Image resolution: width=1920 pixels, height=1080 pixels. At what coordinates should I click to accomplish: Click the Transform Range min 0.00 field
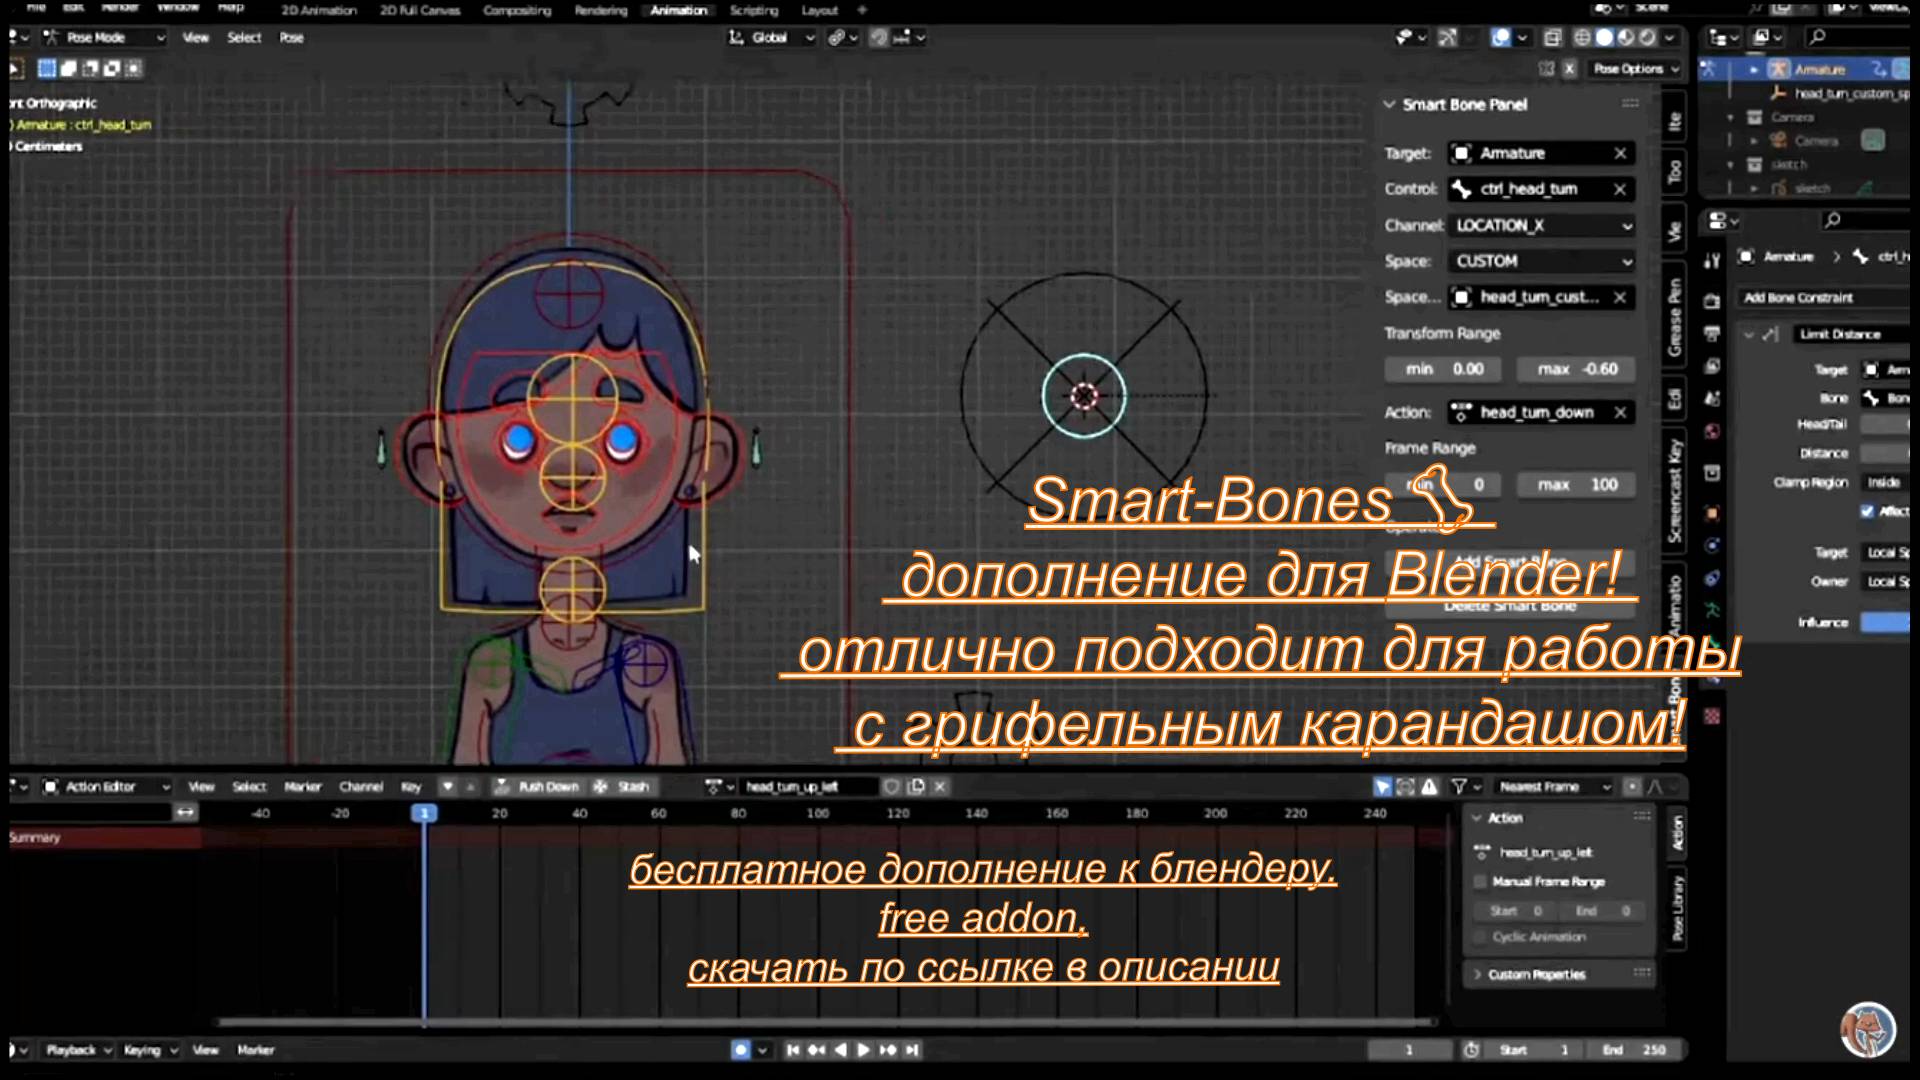[x=1442, y=369]
